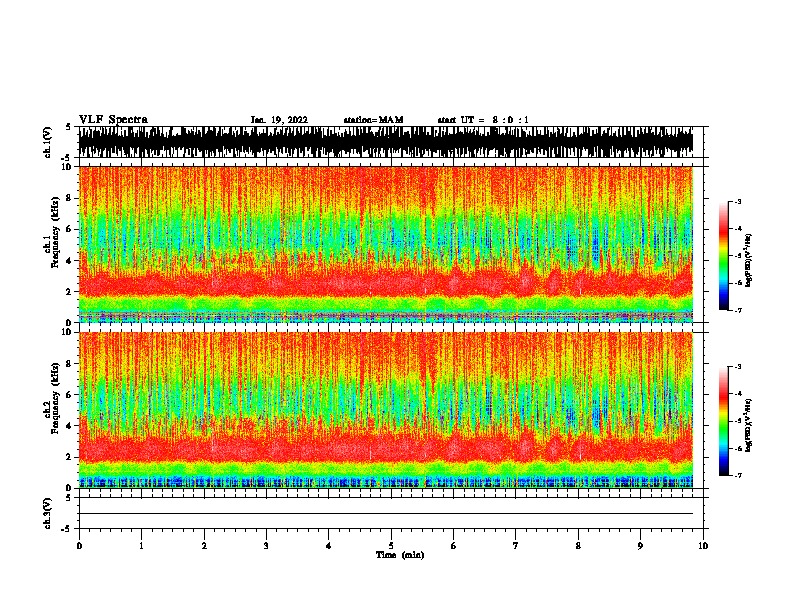Click the ch.2 spectrogram color scale bar
The width and height of the screenshot is (792, 612).
(x=724, y=421)
